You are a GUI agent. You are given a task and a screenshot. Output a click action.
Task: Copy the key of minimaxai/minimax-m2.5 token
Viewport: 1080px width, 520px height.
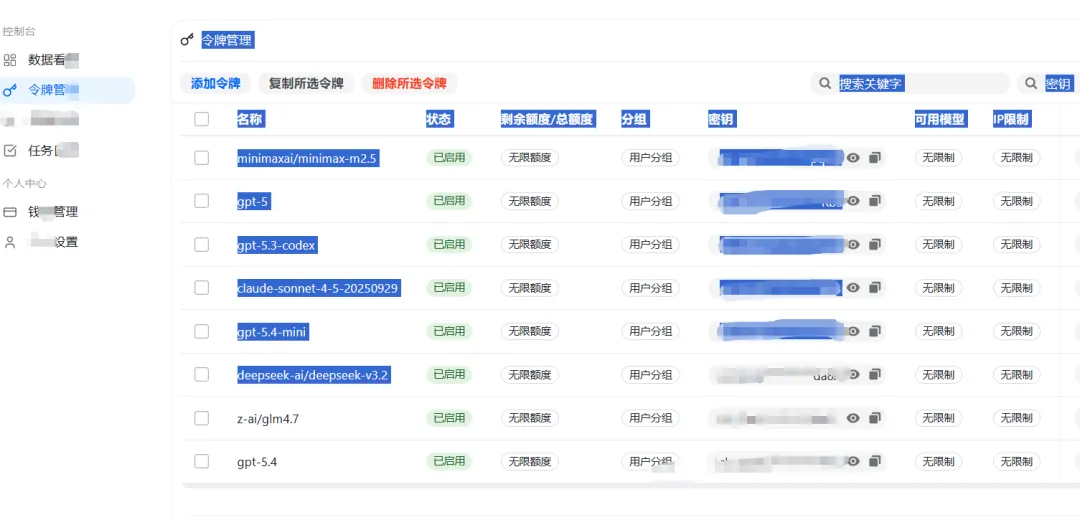tap(875, 158)
